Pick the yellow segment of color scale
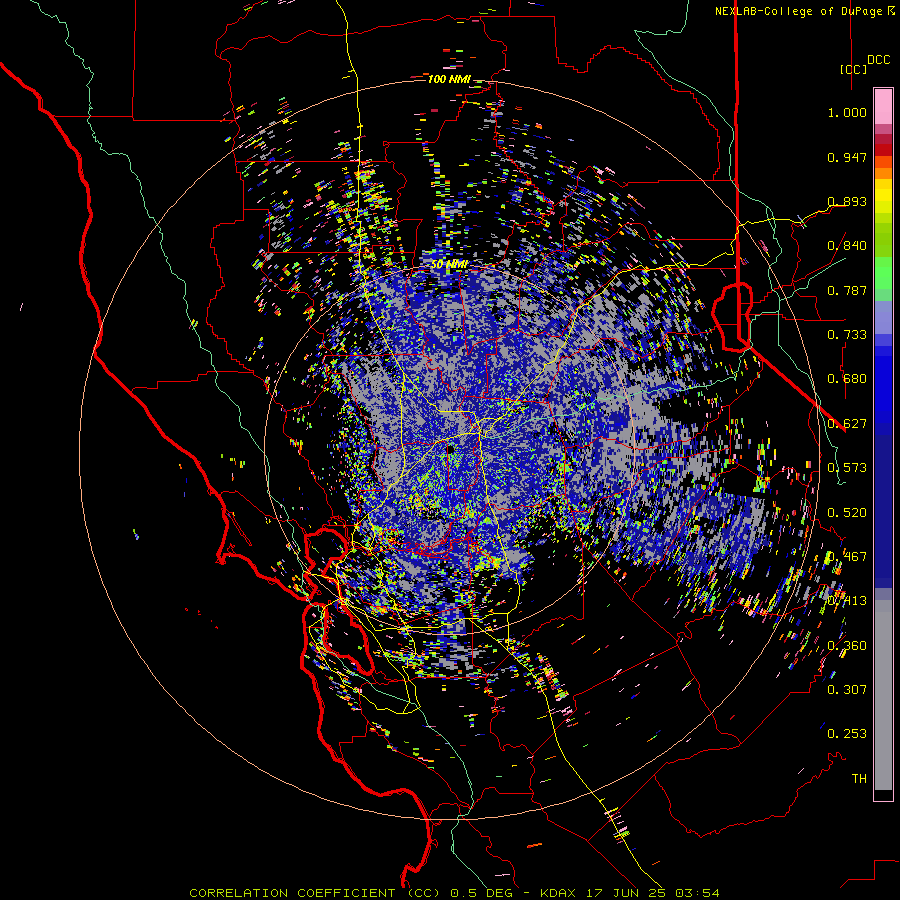This screenshot has width=900, height=900. 883,197
